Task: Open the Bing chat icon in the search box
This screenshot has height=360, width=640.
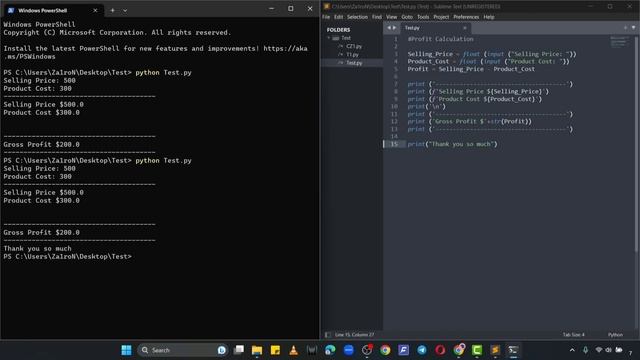Action: coord(222,350)
